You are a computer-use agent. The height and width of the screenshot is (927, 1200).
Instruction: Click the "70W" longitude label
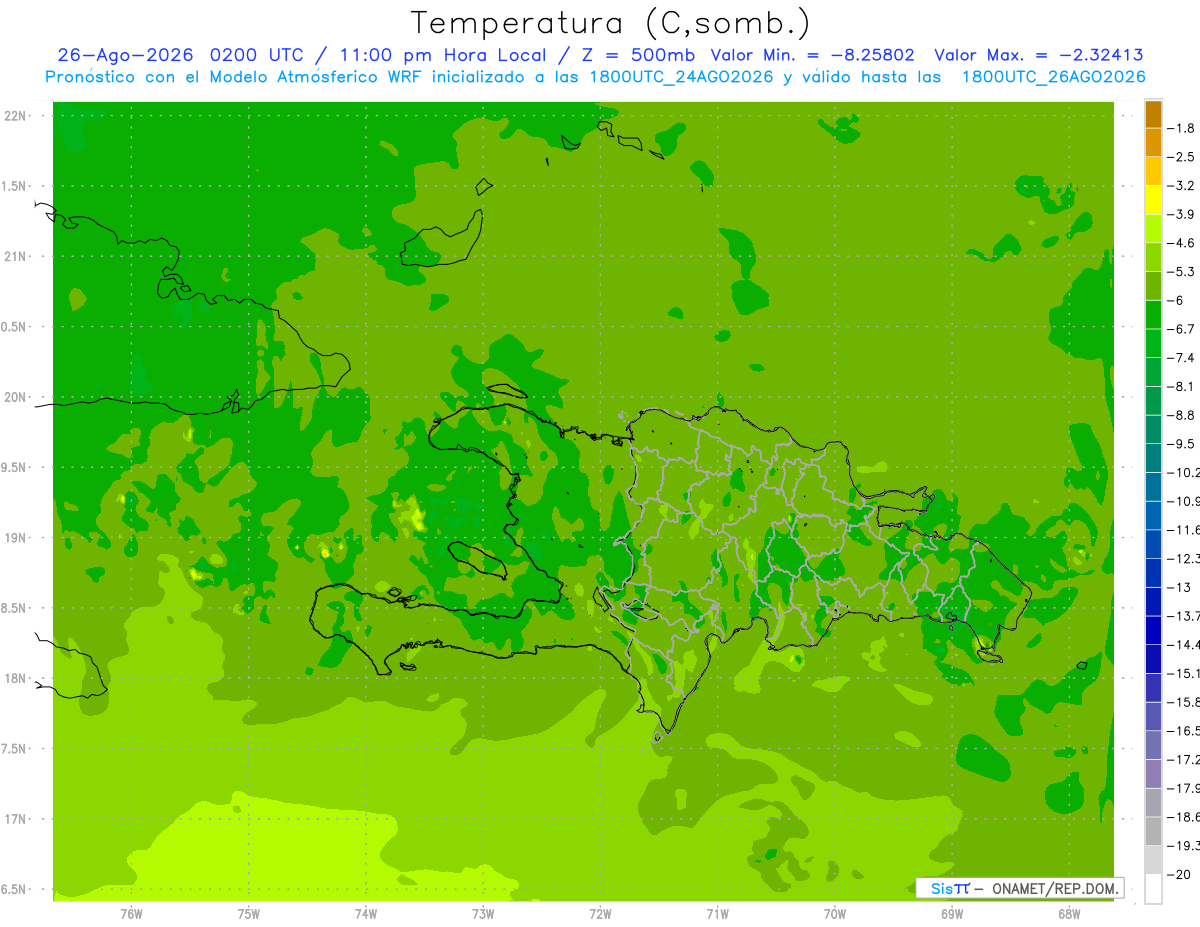(x=835, y=913)
